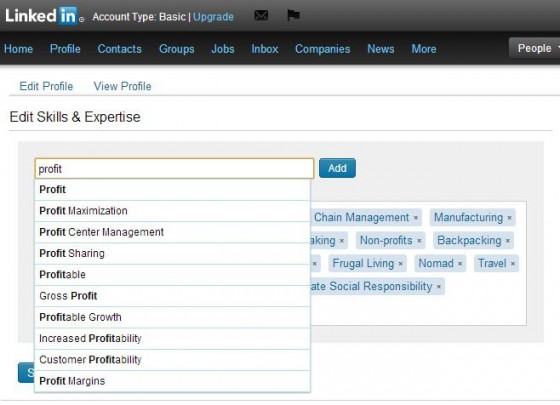
Task: Pick the 'Profitable' suggestion
Action: pos(172,275)
